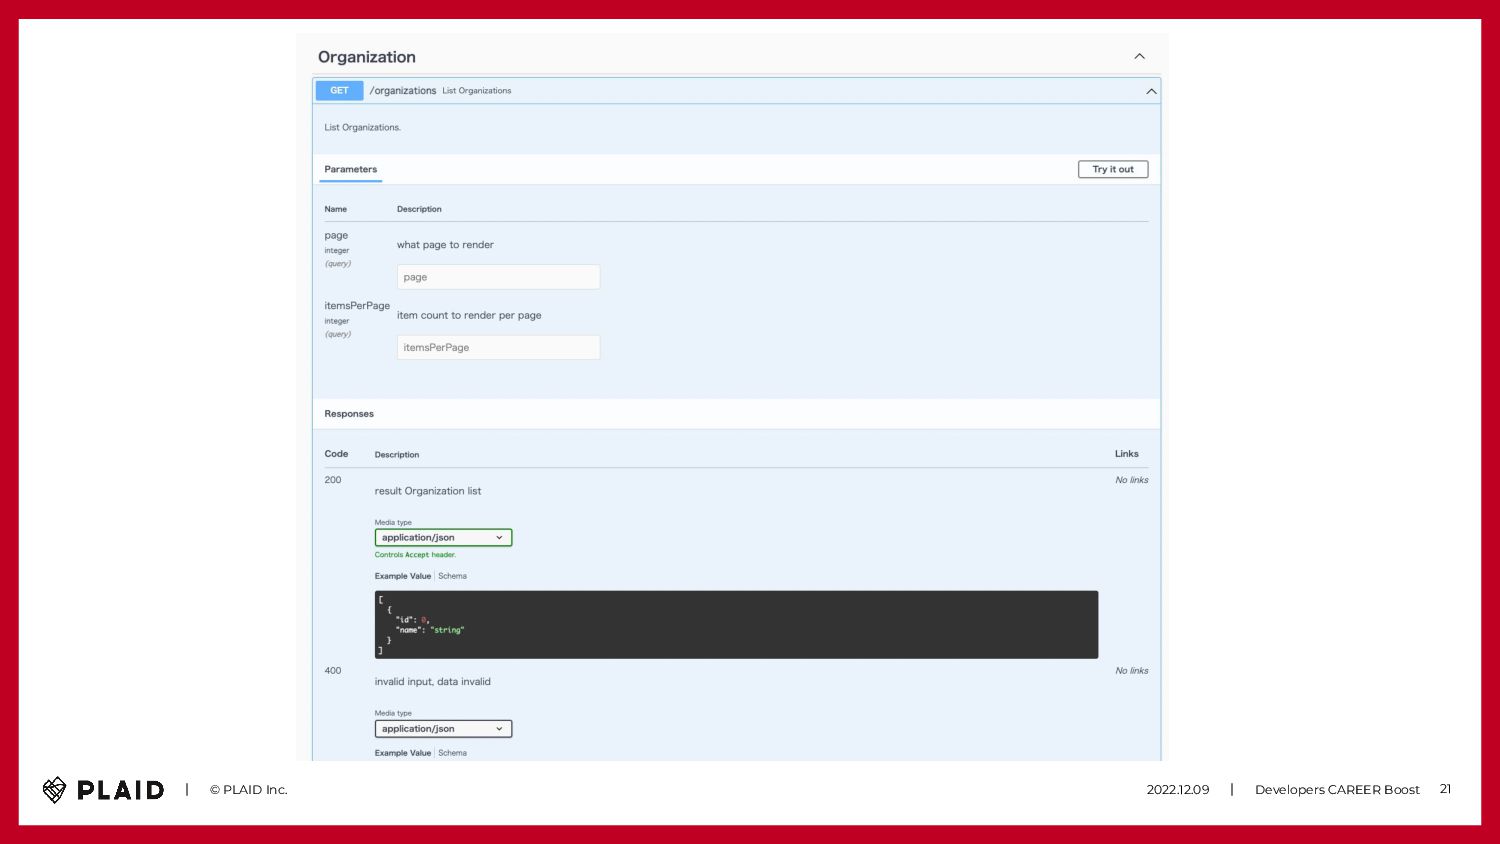The height and width of the screenshot is (844, 1500).
Task: Collapse the GET /organizations operation chevron
Action: [x=1151, y=91]
